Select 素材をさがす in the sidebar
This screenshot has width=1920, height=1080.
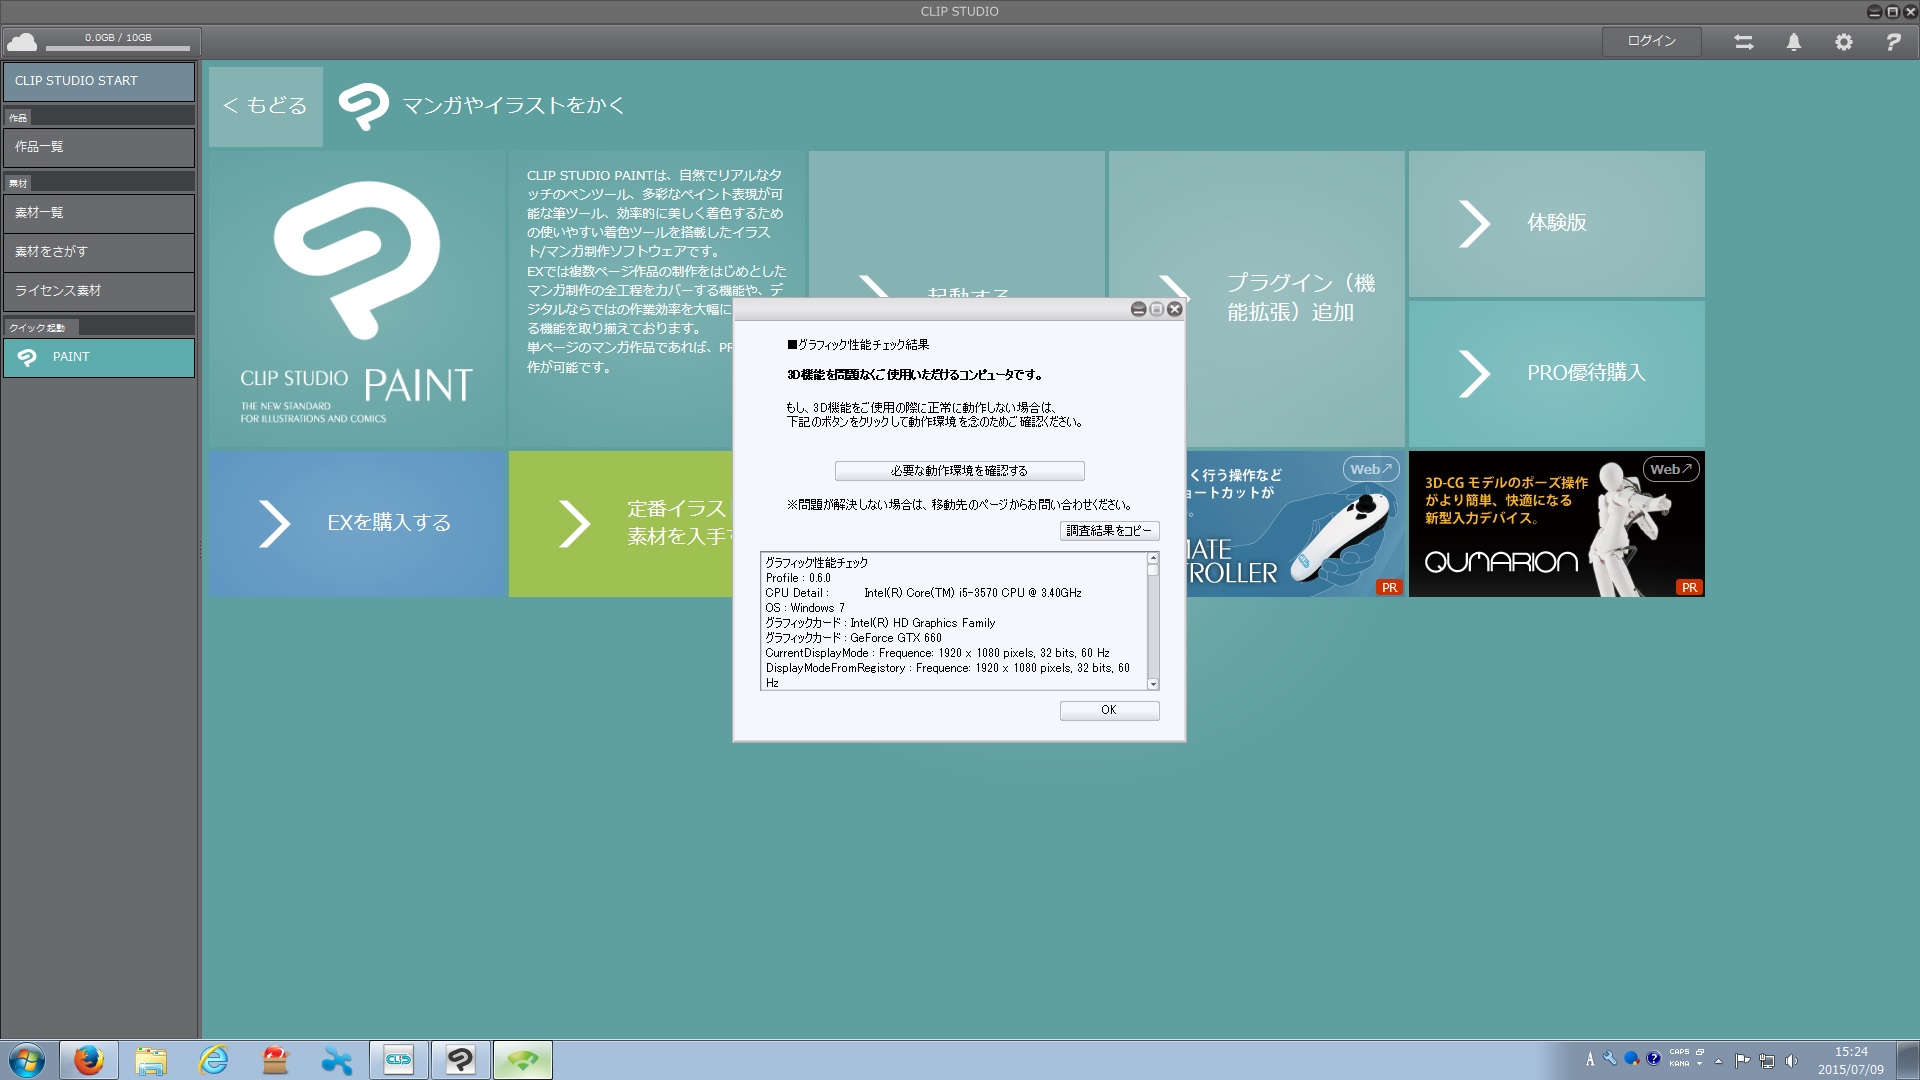[x=98, y=252]
